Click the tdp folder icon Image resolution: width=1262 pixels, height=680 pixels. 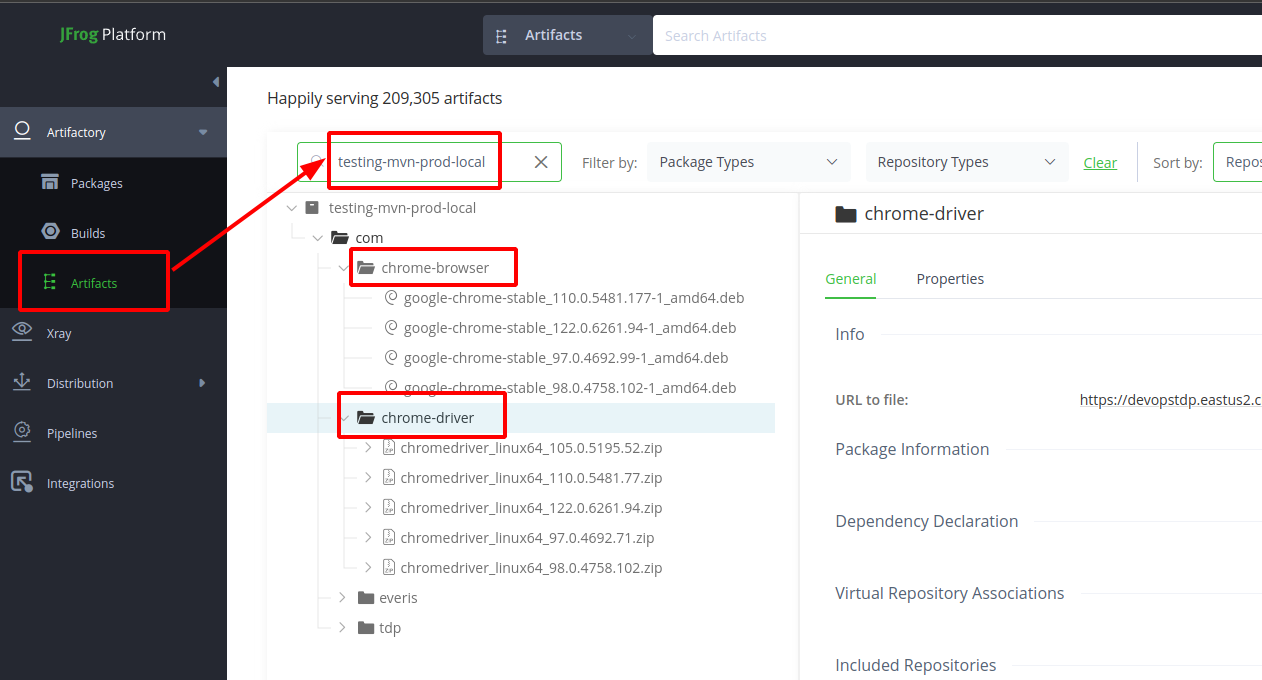tap(365, 628)
